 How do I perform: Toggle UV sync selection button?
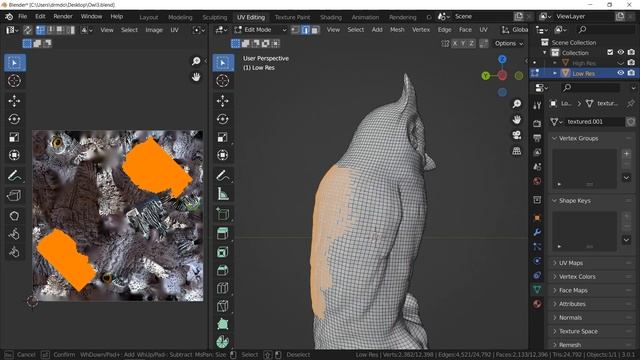point(28,30)
